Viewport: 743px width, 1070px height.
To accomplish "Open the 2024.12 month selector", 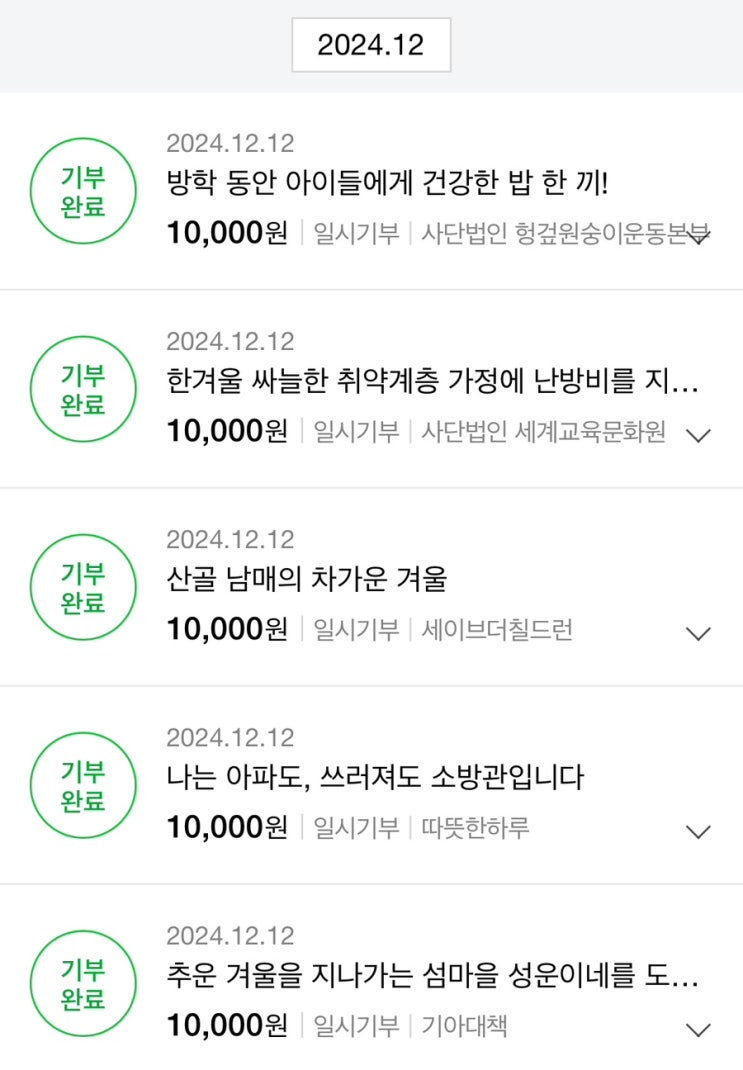I will [x=371, y=45].
